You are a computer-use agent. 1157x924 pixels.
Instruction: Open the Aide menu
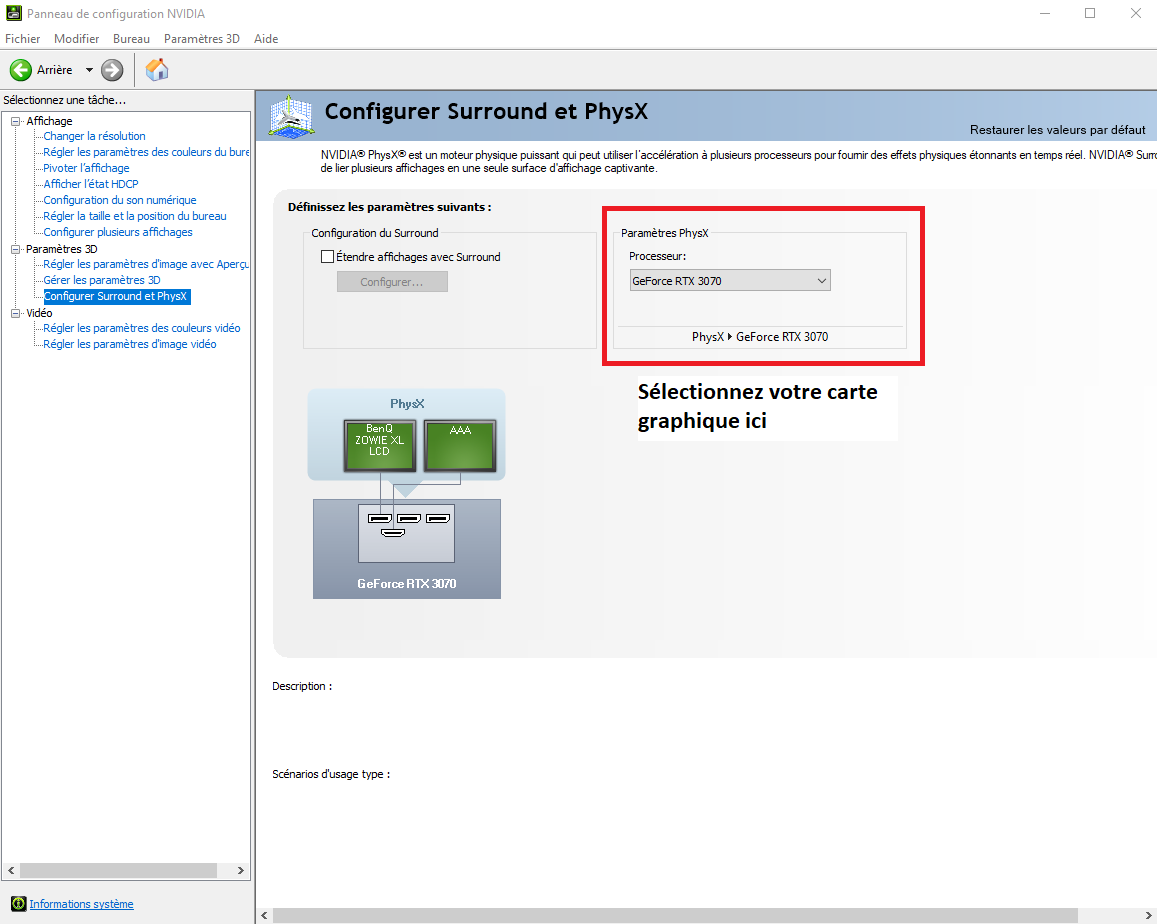click(266, 38)
